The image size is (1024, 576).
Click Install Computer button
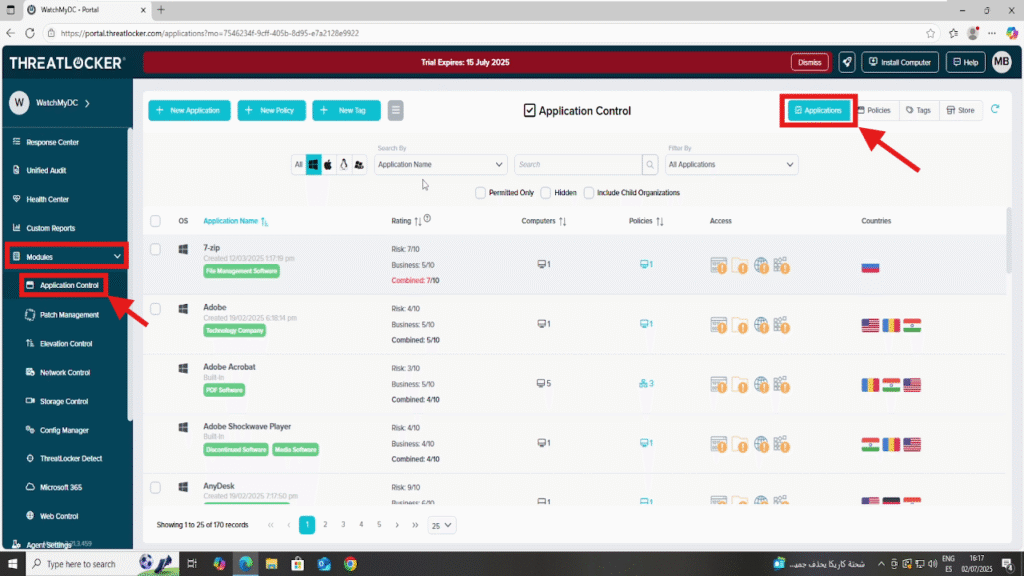[900, 62]
